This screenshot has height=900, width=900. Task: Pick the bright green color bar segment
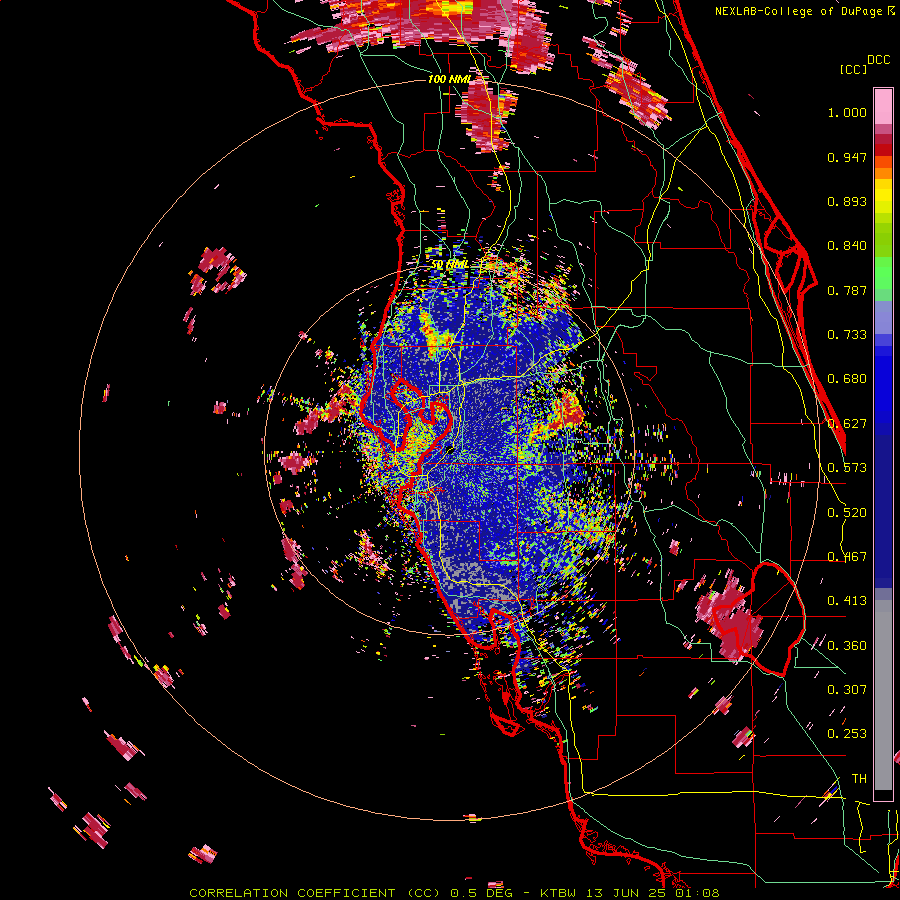coord(883,272)
